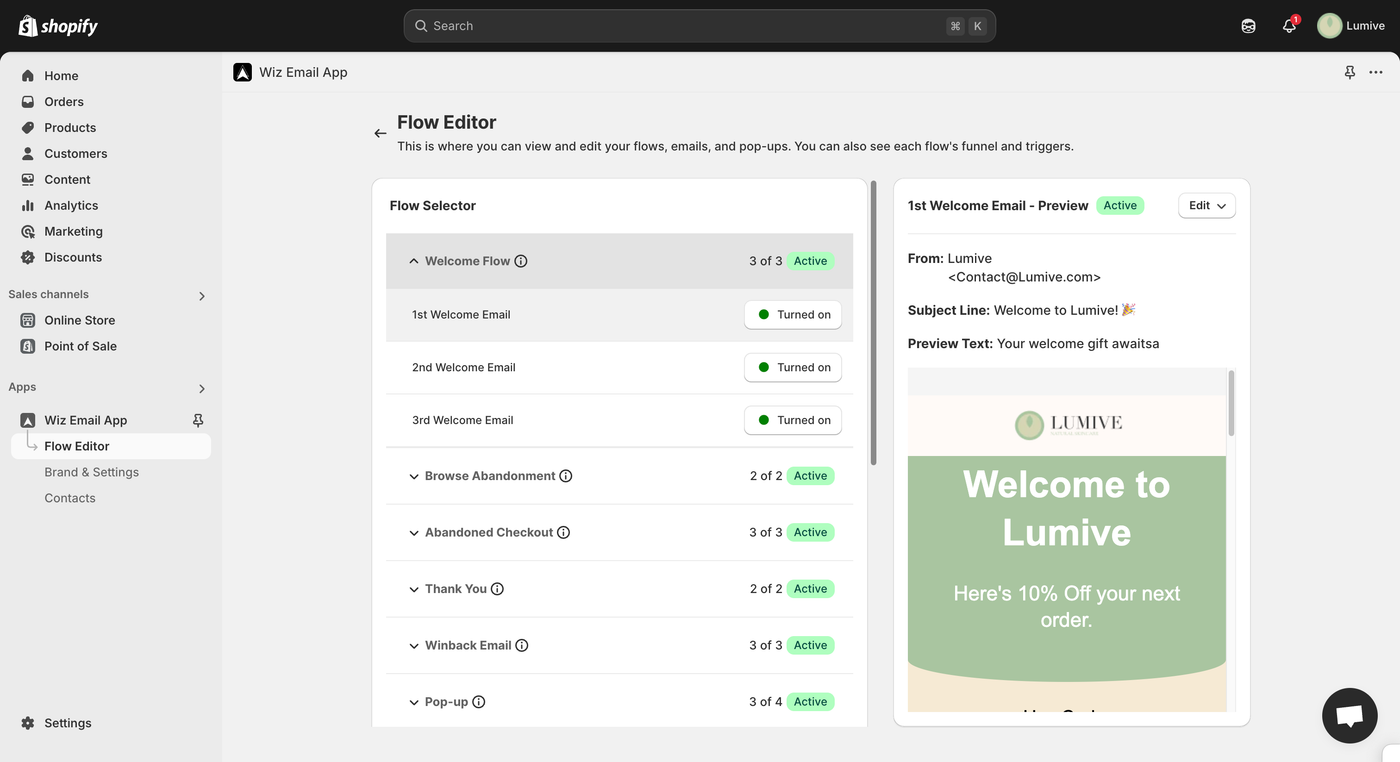Unpin Wiz Email App in sidebar

coord(198,420)
